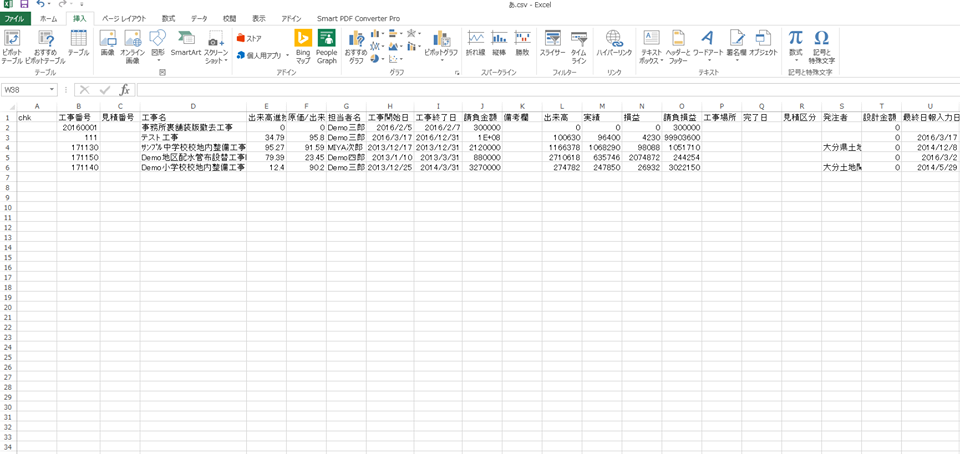This screenshot has width=960, height=454.
Task: Switch to the View (表示) tab
Action: [x=259, y=19]
